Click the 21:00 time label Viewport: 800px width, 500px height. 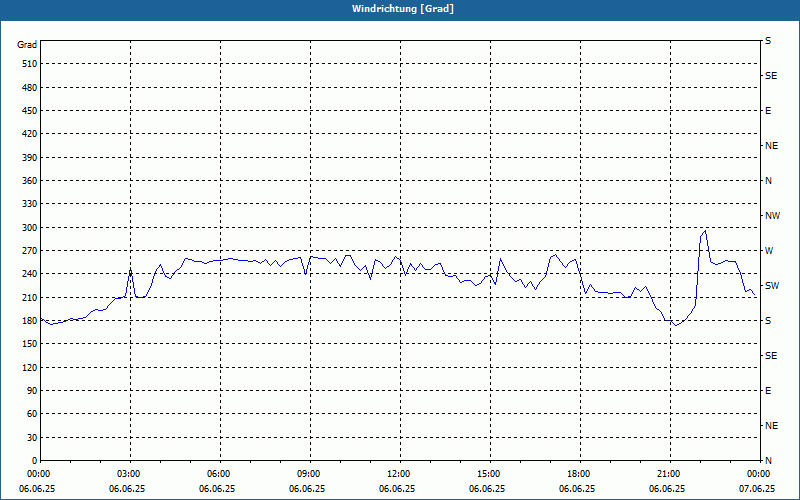(x=669, y=474)
